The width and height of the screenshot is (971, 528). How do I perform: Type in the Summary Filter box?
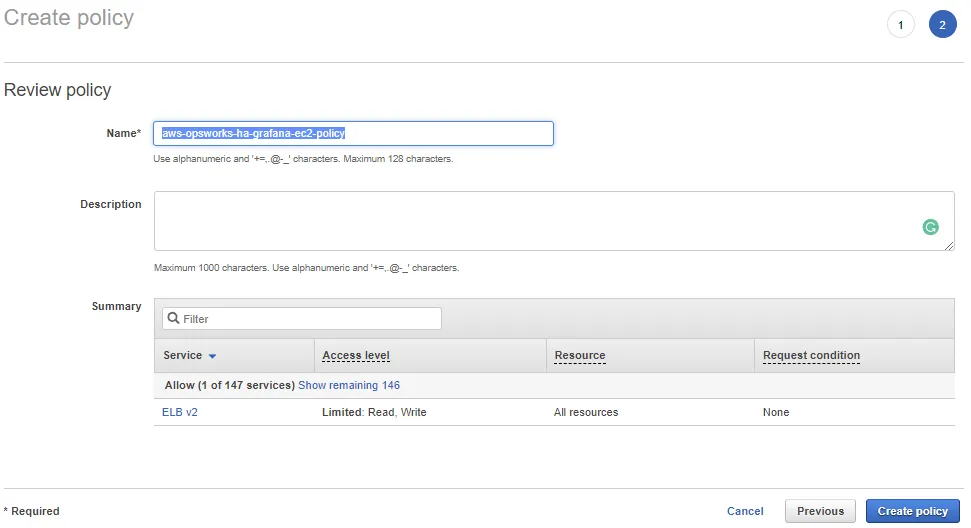click(310, 318)
